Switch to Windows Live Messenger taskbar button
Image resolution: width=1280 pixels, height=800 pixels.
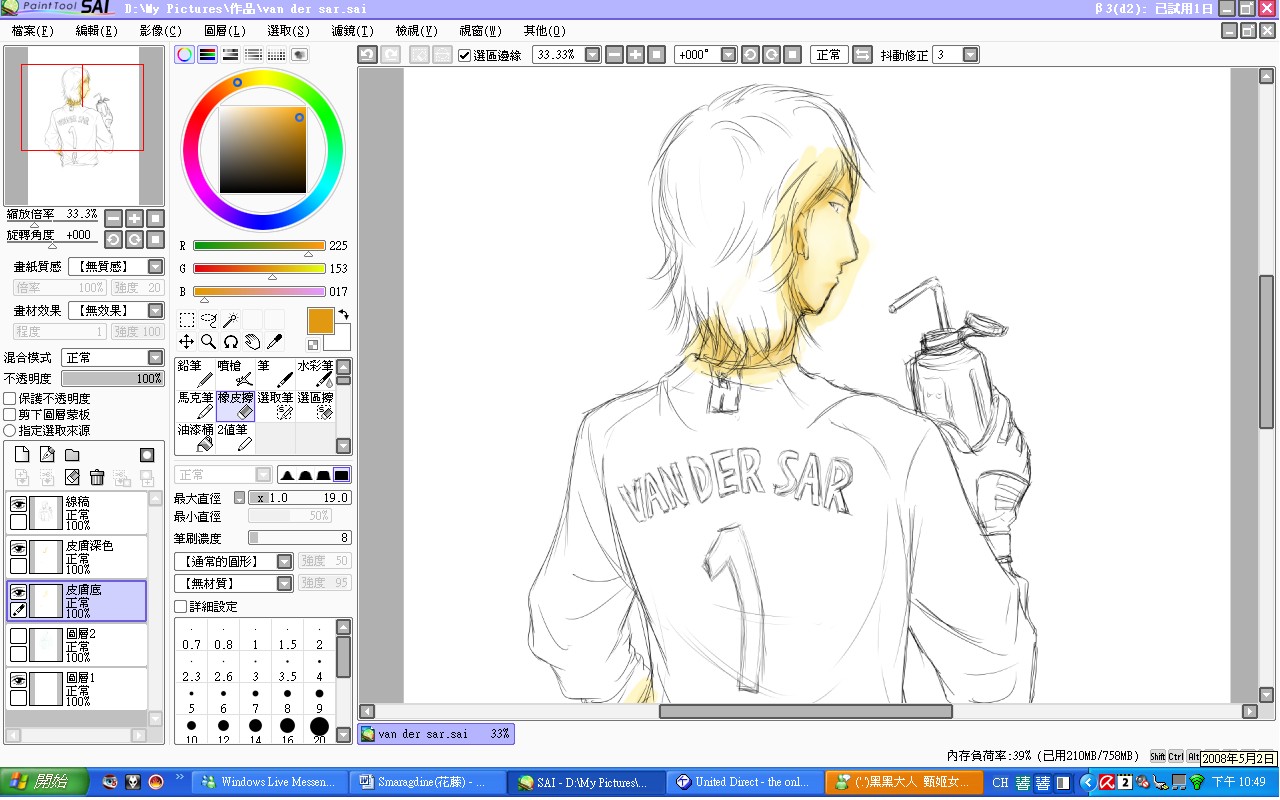[269, 782]
